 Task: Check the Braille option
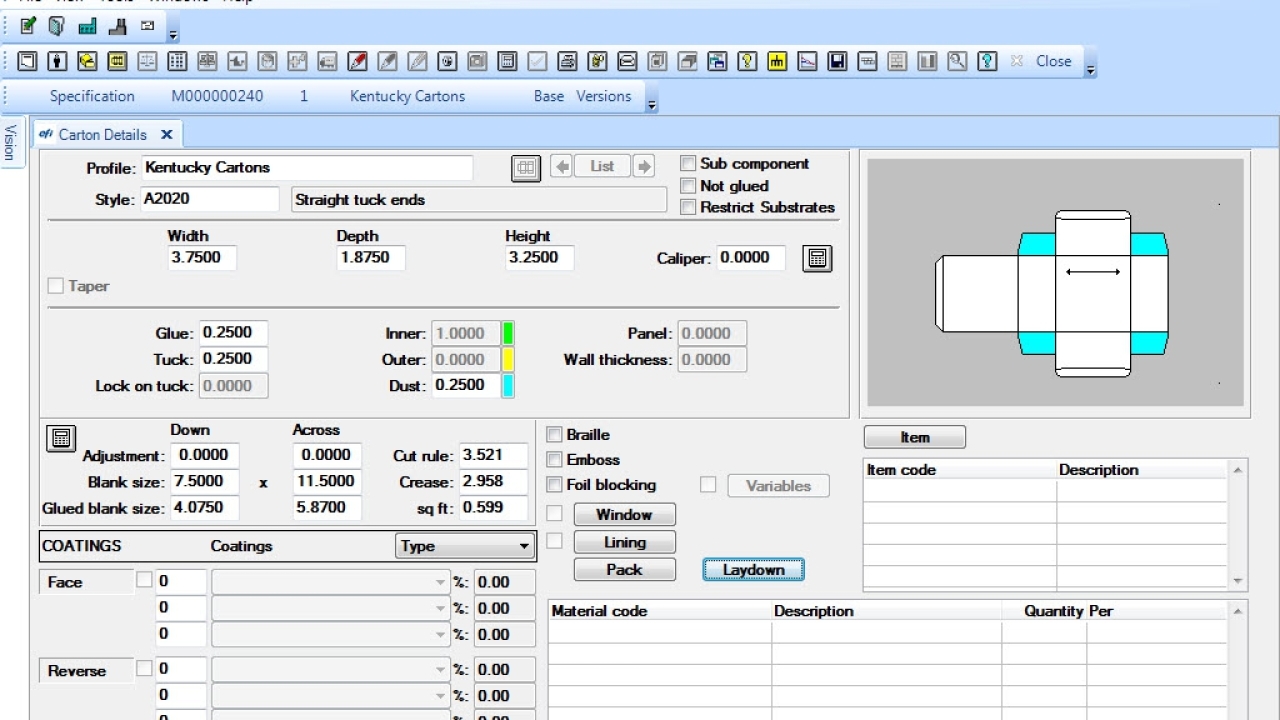[x=554, y=435]
